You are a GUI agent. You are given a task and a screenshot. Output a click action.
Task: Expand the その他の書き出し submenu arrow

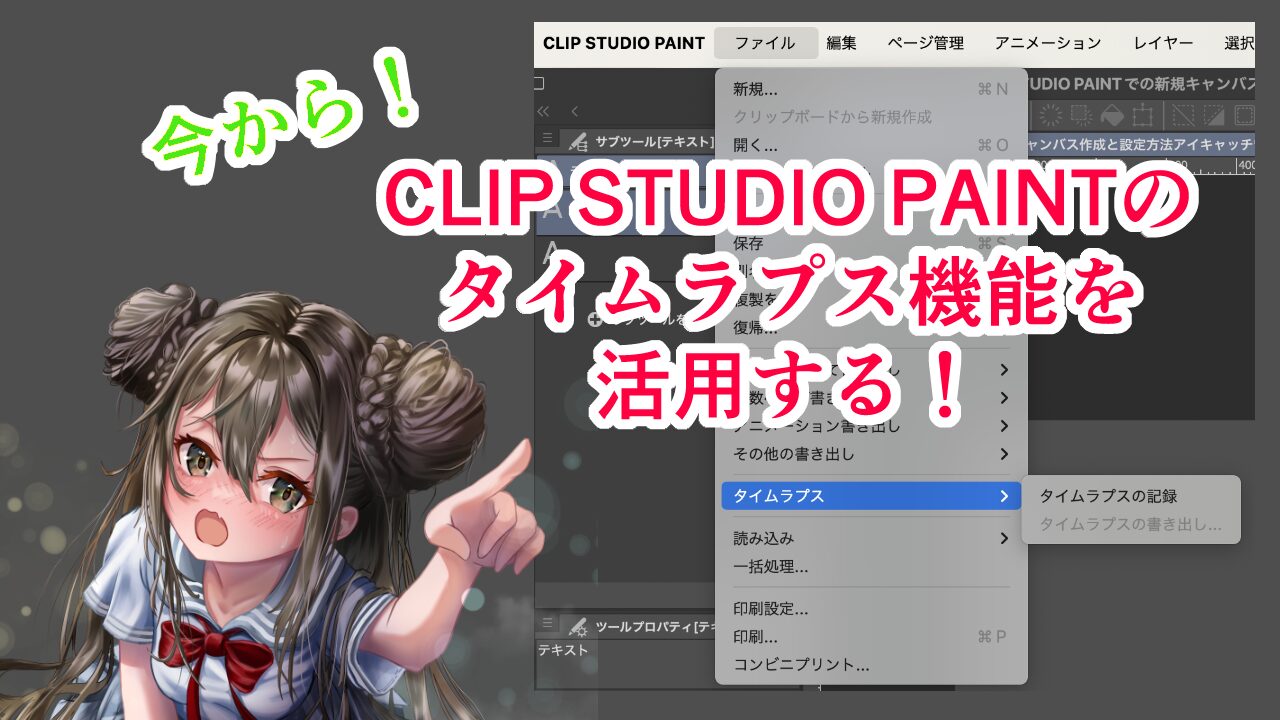coord(1004,454)
